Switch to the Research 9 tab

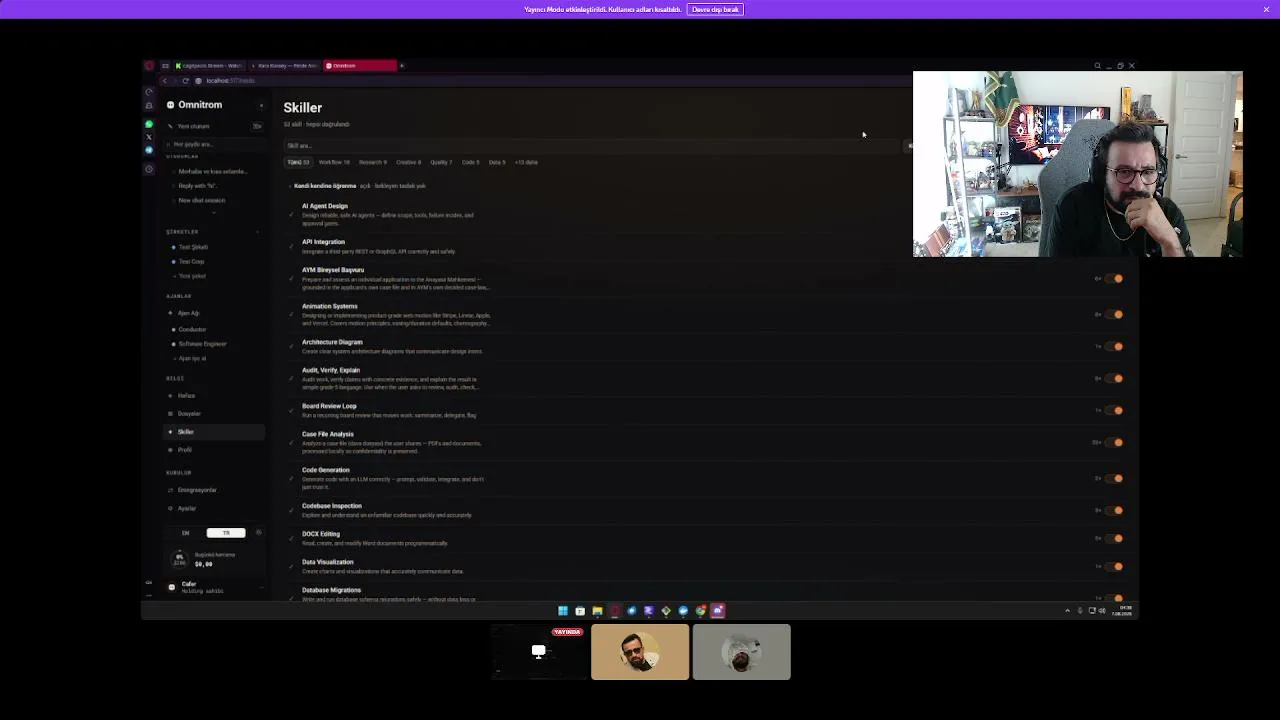point(372,162)
